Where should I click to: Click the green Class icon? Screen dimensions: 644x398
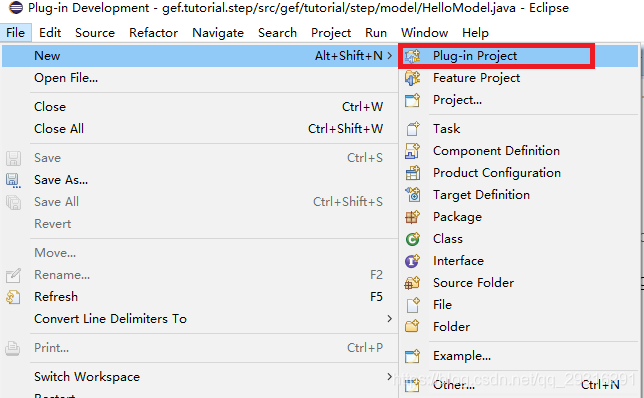pyautogui.click(x=413, y=239)
